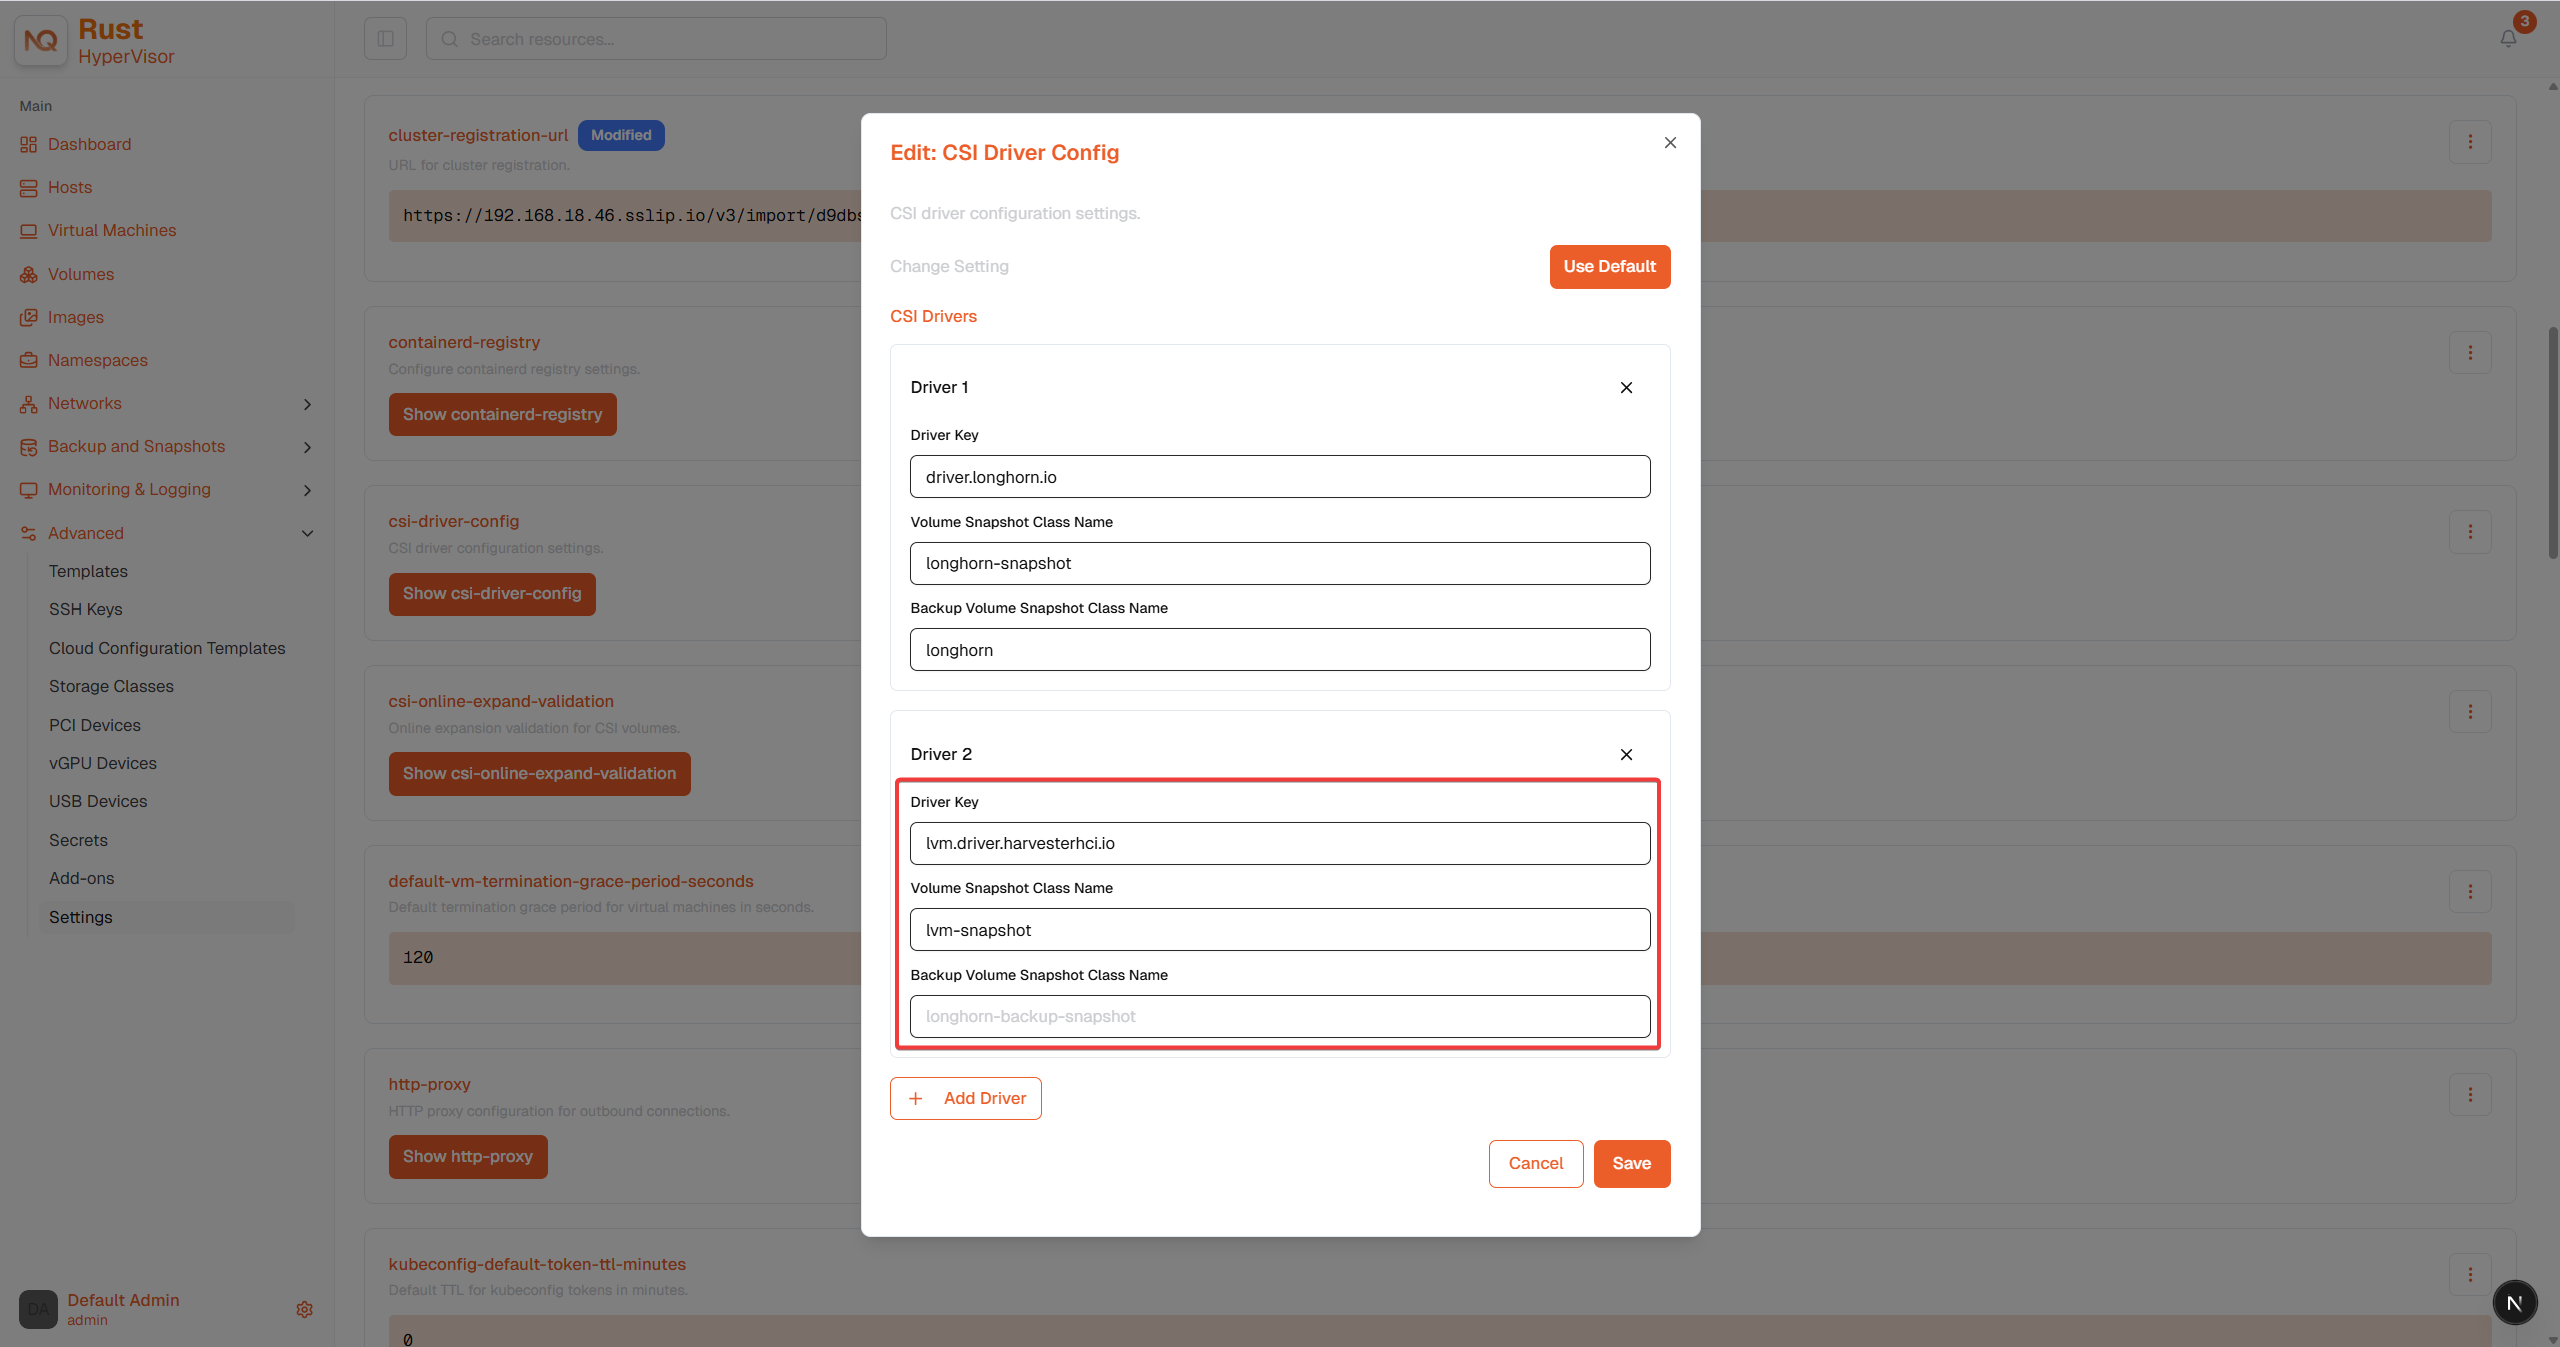Open user settings gear icon
The width and height of the screenshot is (2560, 1347).
(305, 1309)
